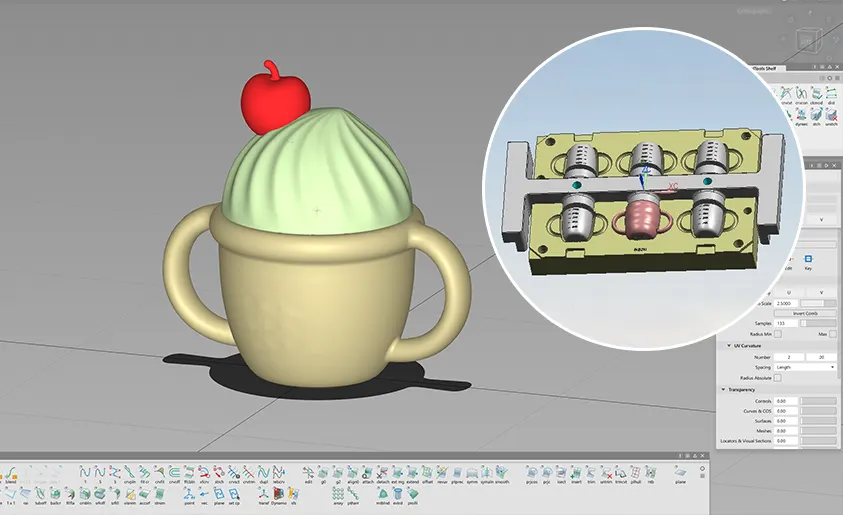The image size is (843, 515).
Task: Select the blend curve tool
Action: (x=11, y=475)
